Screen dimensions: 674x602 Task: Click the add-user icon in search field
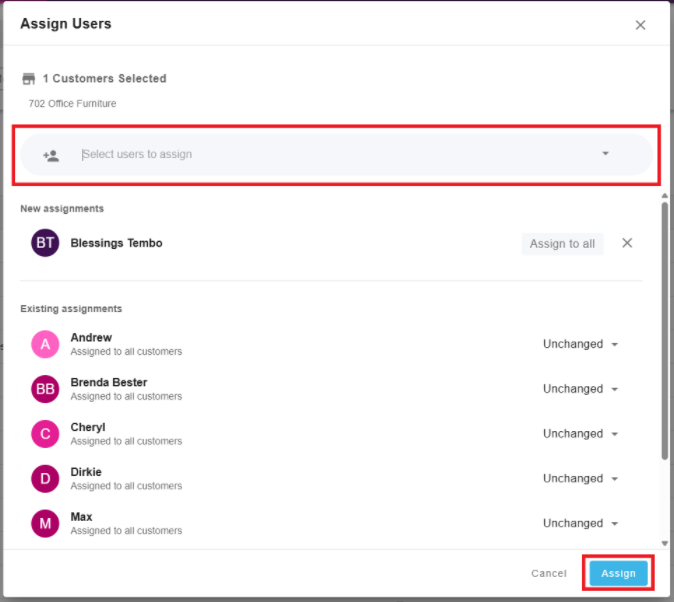pos(51,155)
